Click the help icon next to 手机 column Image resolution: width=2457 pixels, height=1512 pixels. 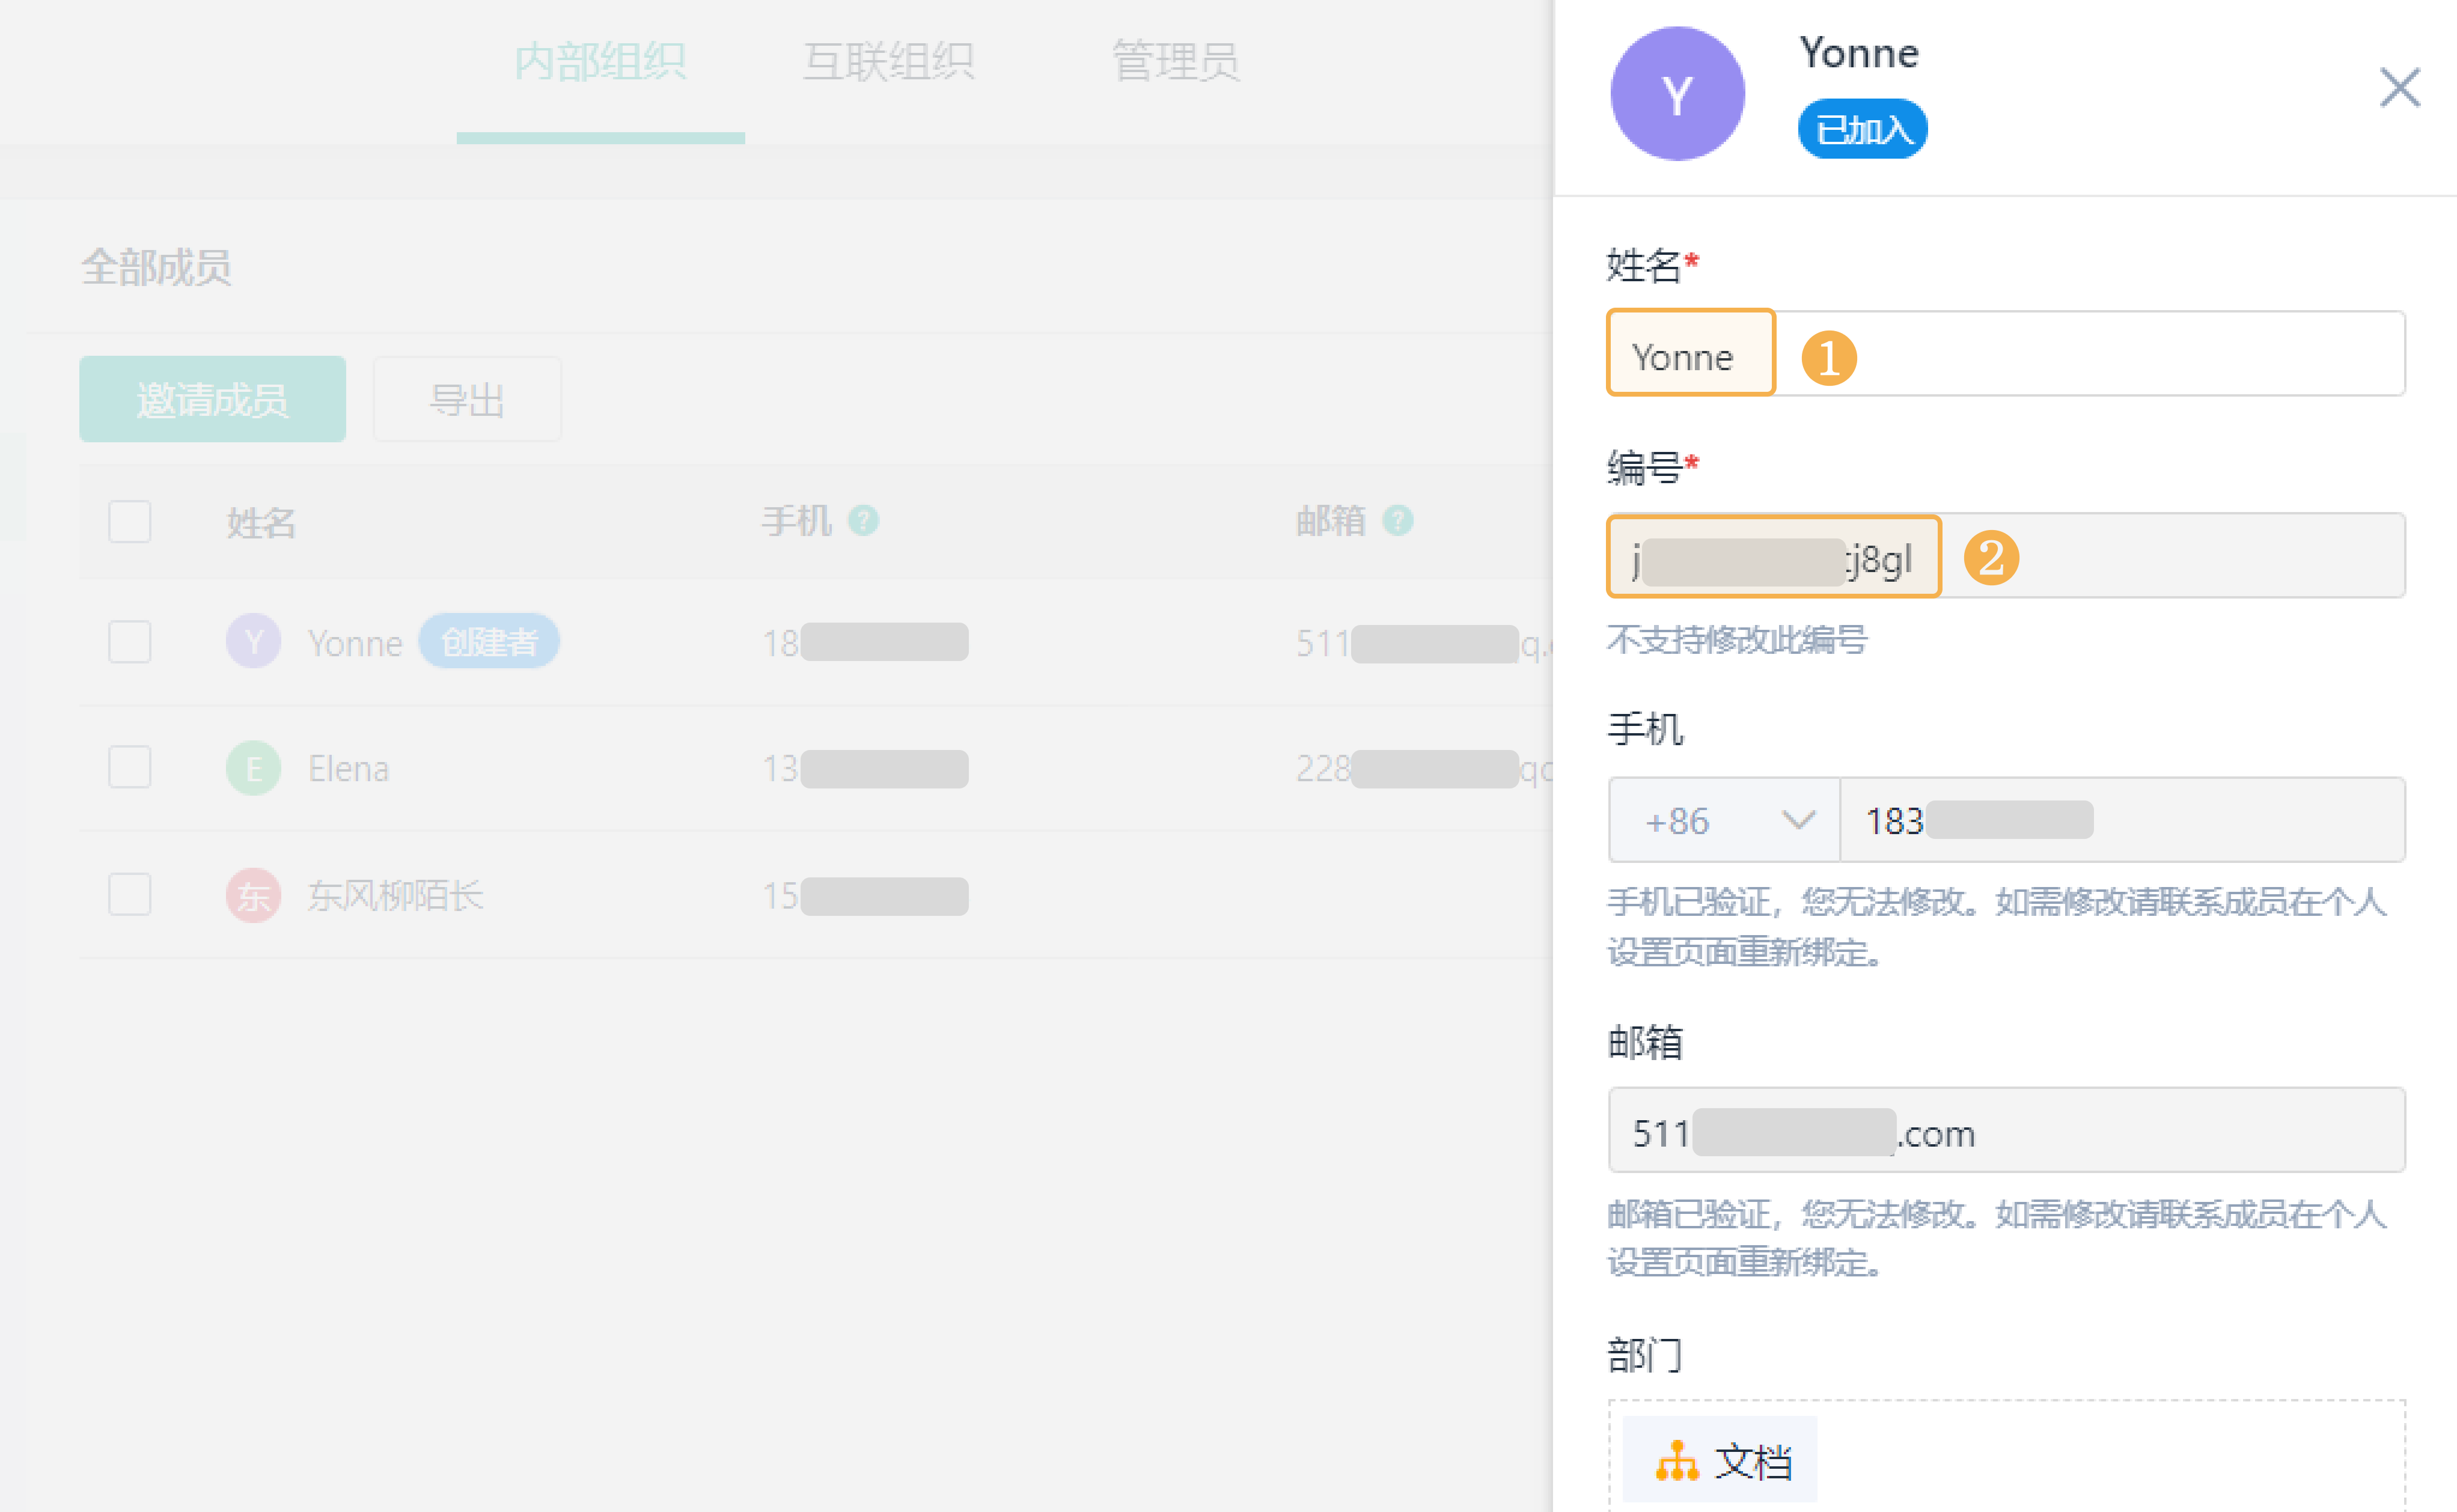click(x=863, y=521)
